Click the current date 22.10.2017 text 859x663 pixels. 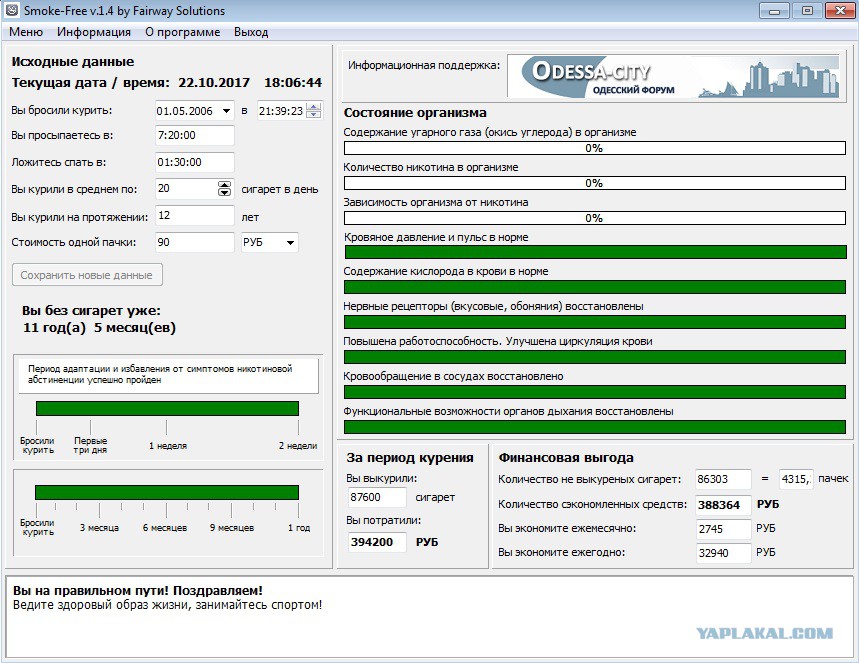(214, 83)
